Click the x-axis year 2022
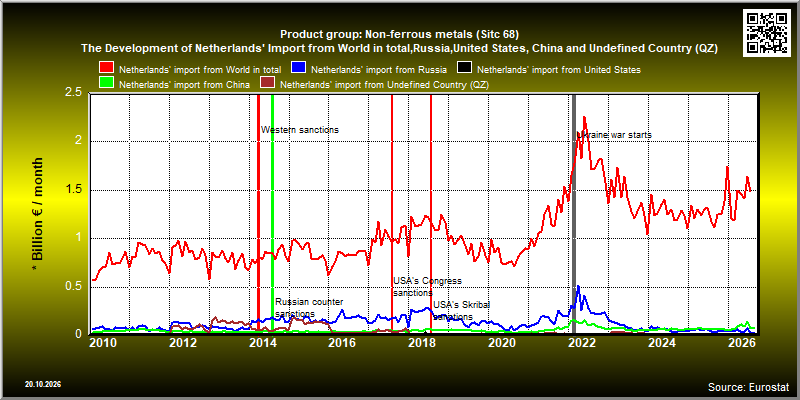Screen dimensions: 800x400 pos(582,343)
